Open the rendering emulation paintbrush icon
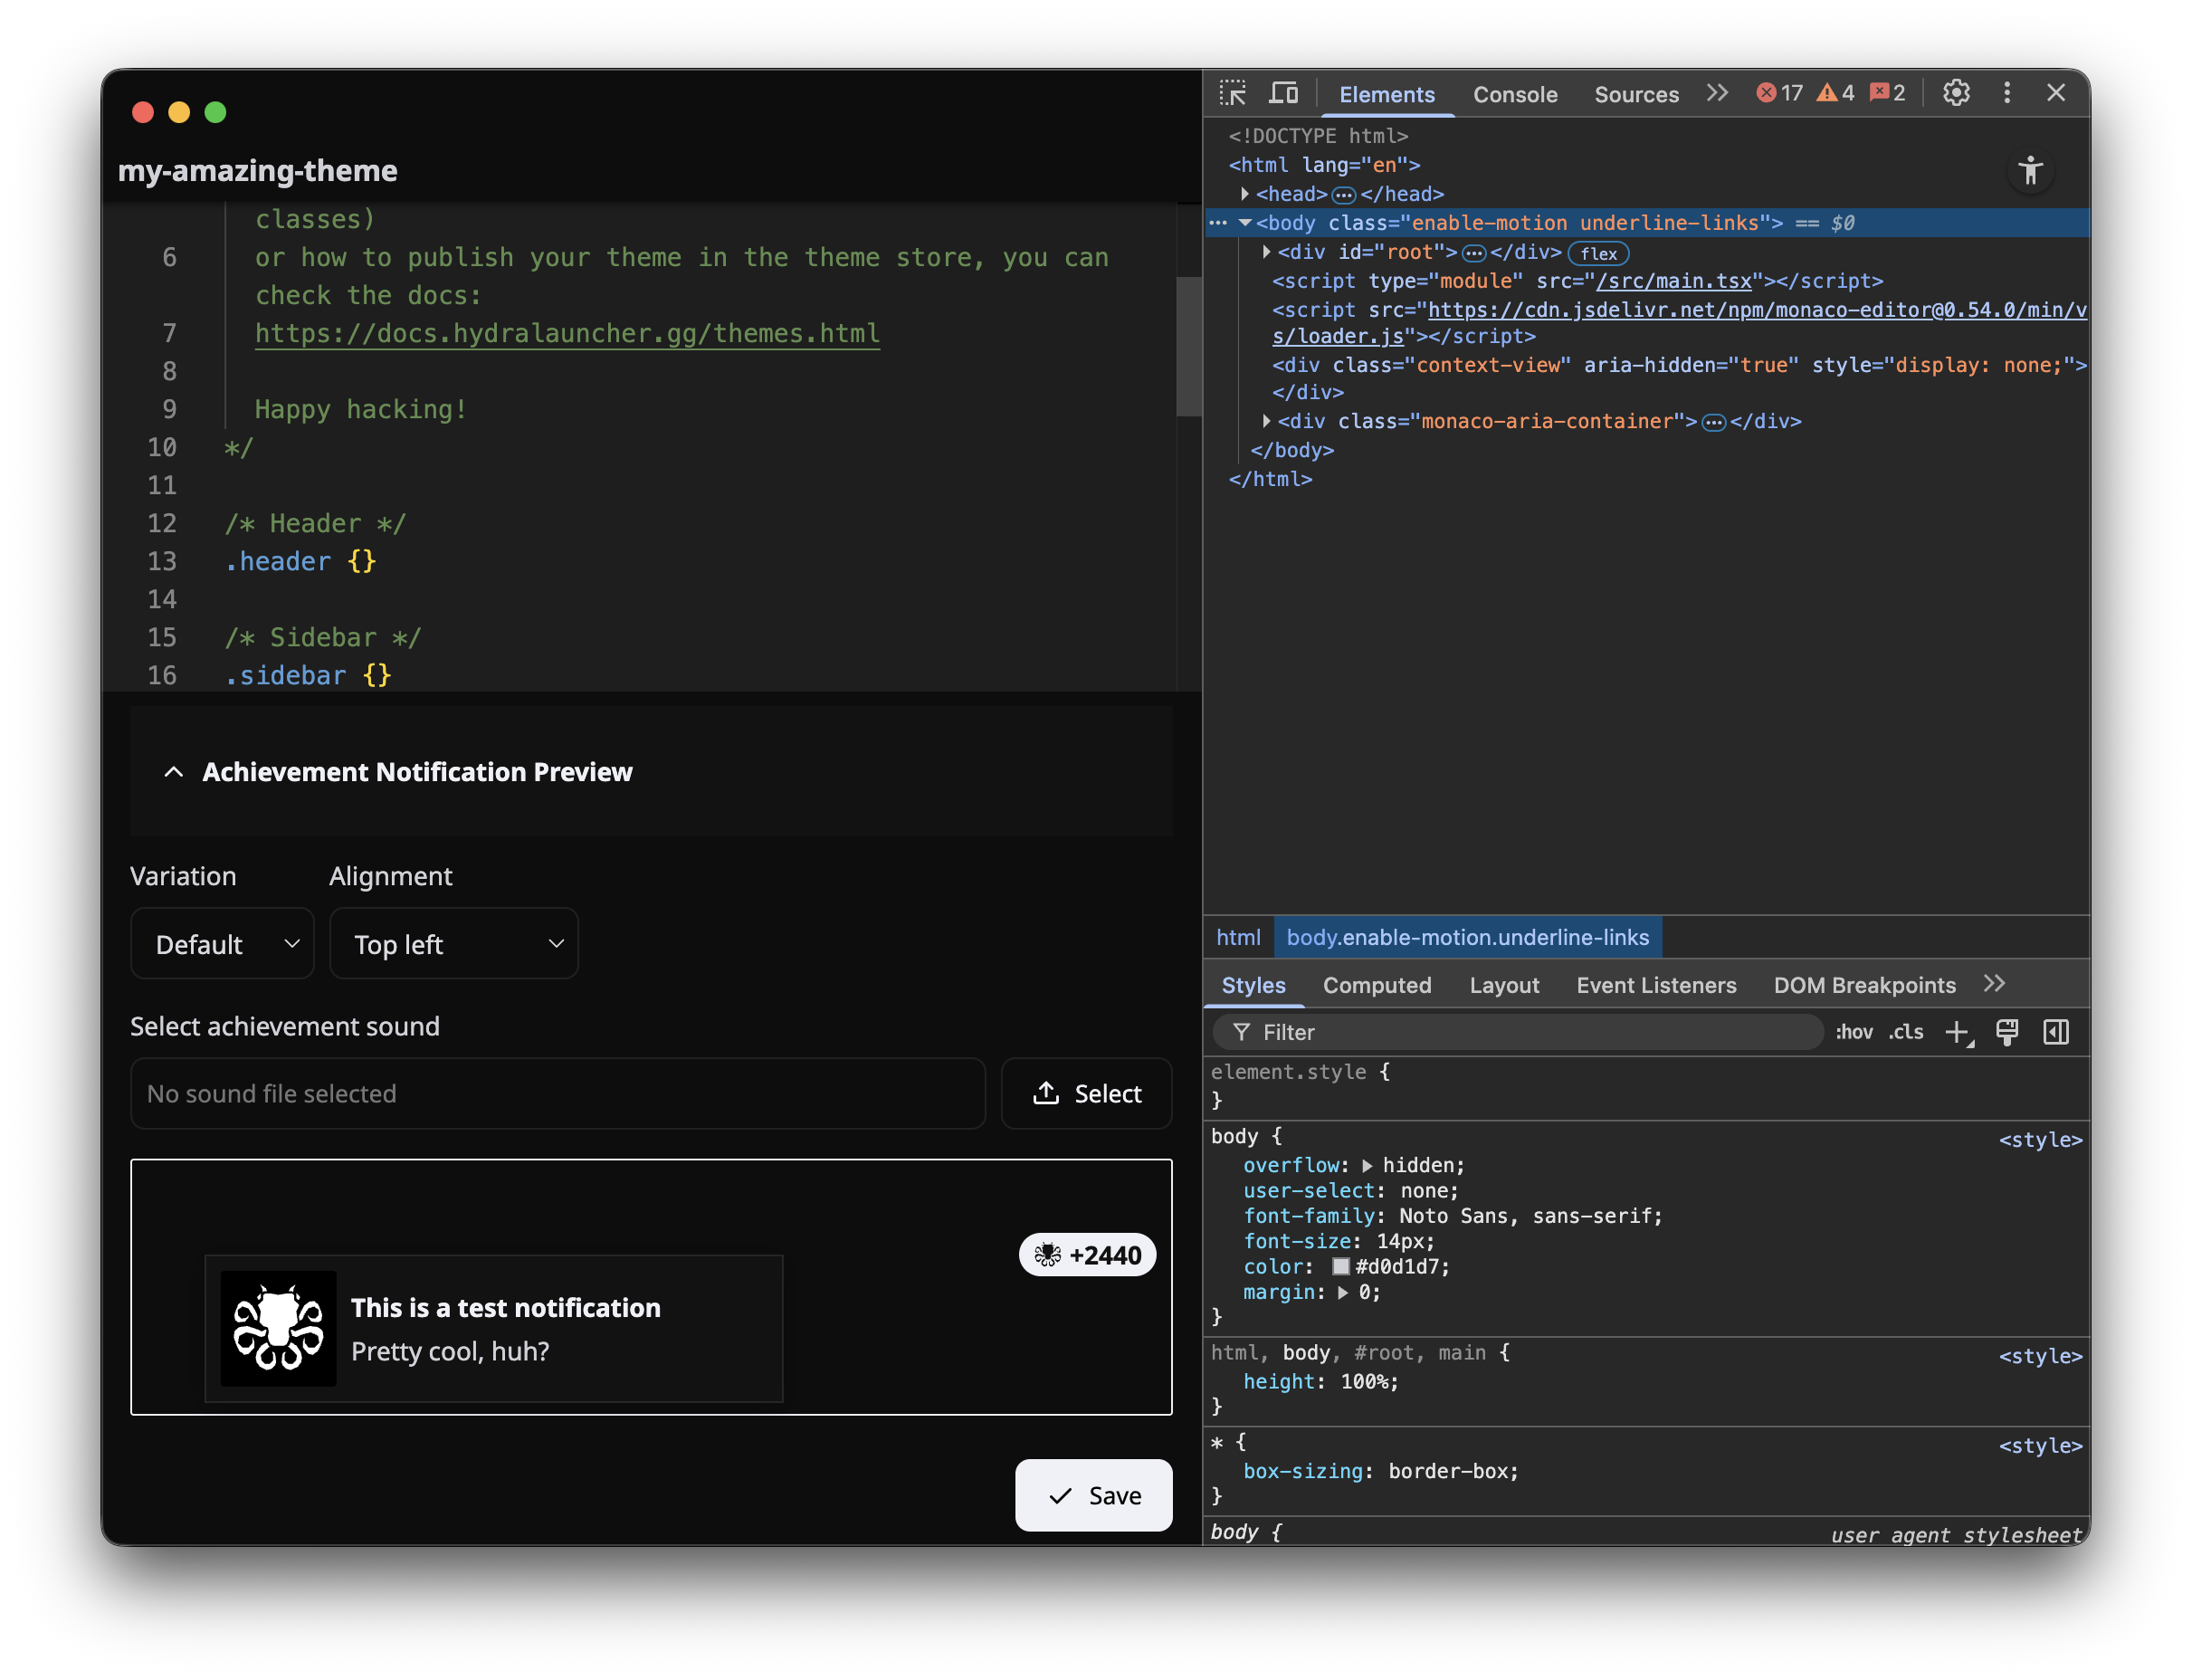The width and height of the screenshot is (2192, 1680). point(2008,1032)
